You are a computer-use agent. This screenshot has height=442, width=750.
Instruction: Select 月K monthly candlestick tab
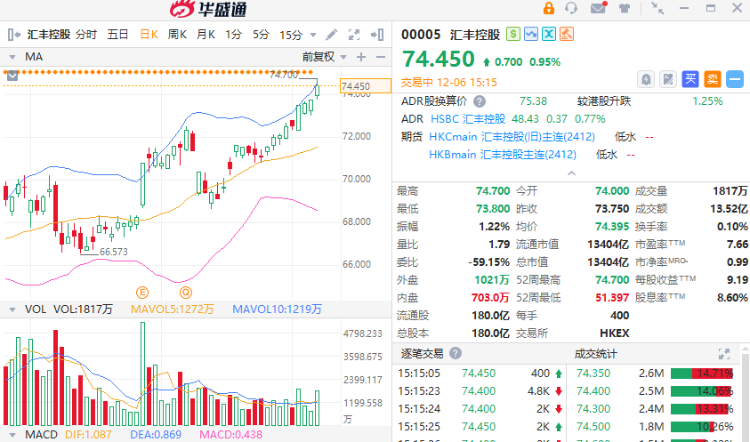coord(206,34)
